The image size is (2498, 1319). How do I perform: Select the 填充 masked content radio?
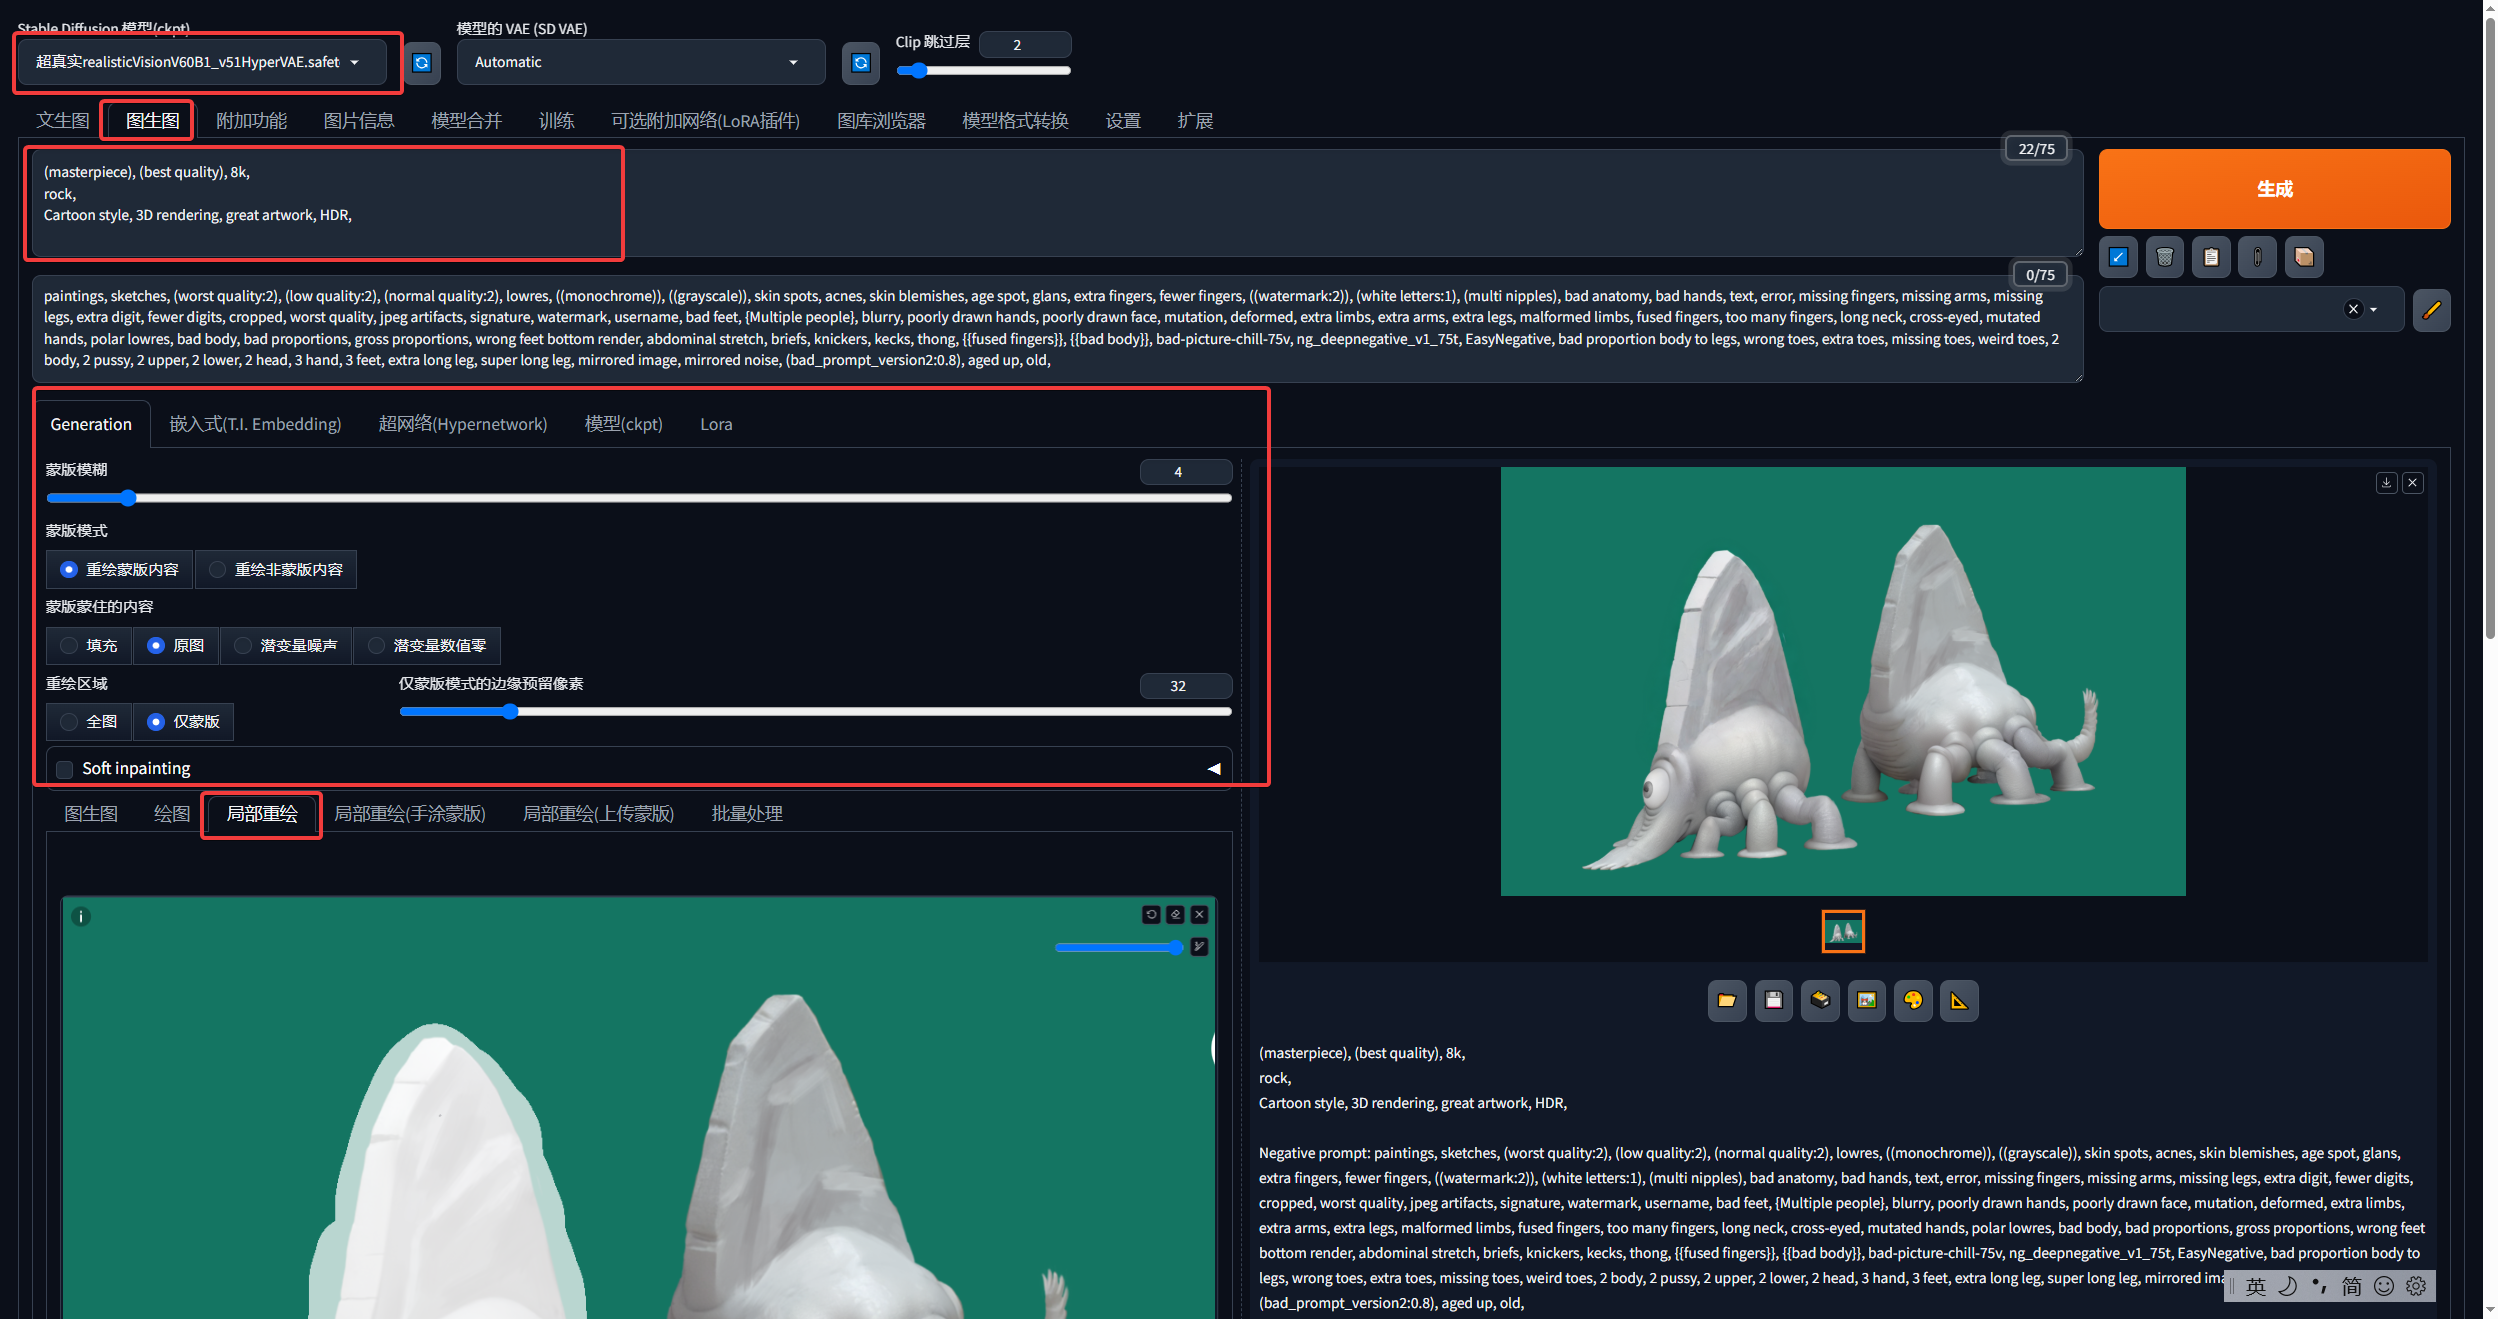[x=69, y=646]
